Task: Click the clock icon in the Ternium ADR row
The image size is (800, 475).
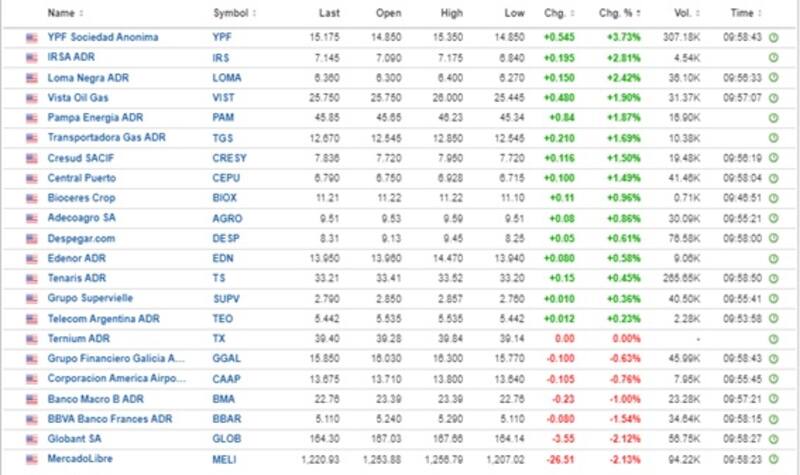Action: 773,339
